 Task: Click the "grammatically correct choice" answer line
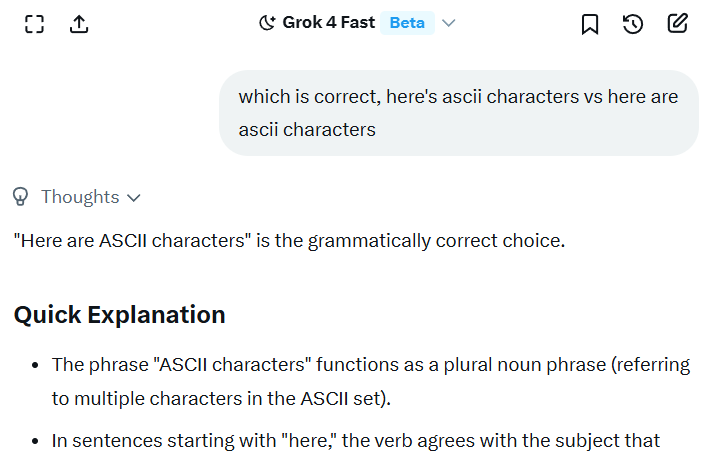(x=289, y=241)
